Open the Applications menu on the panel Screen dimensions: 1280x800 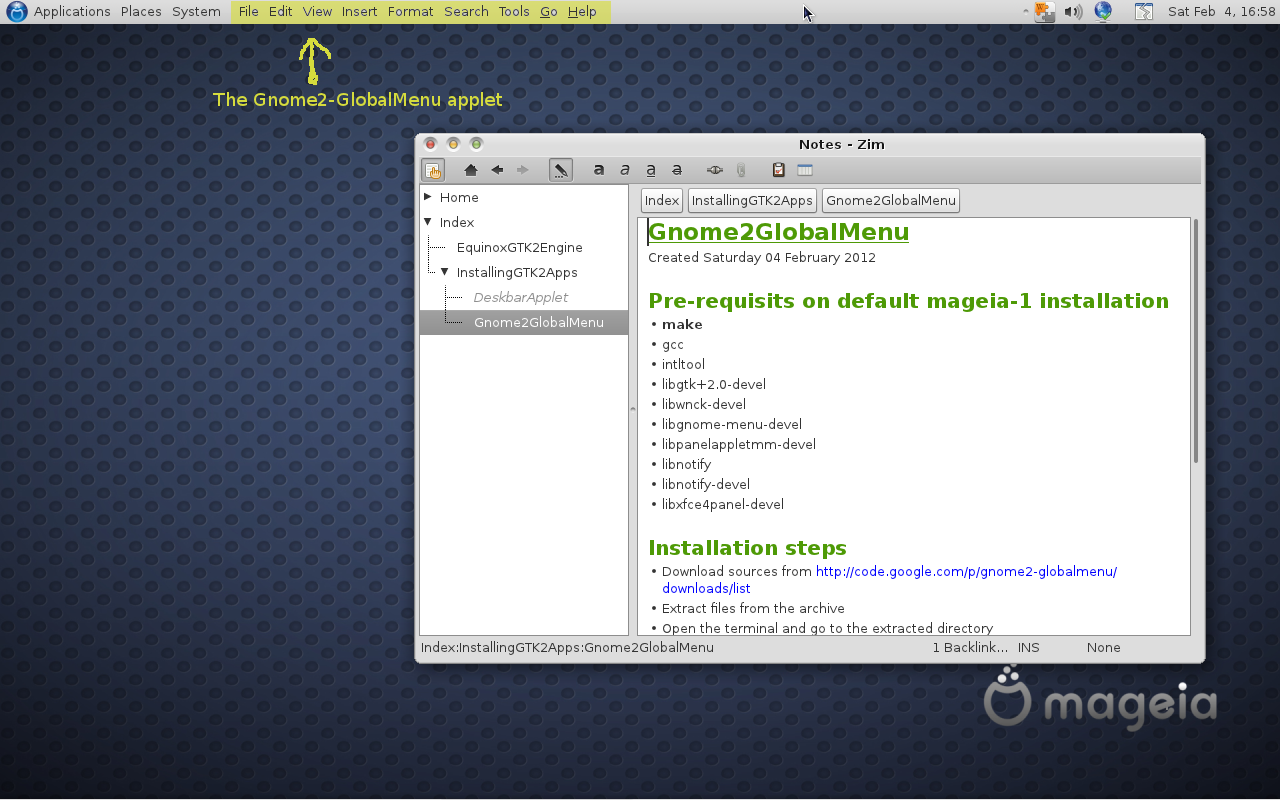pos(72,12)
